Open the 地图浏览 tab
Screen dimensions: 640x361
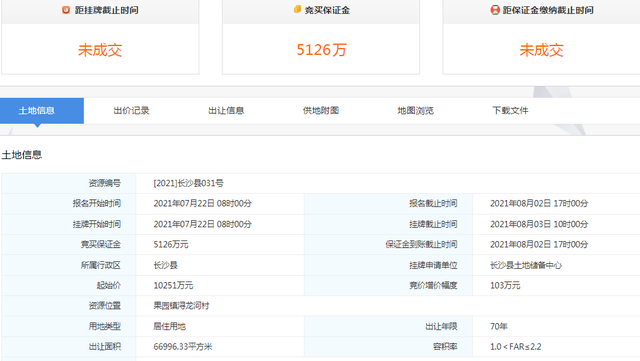[x=416, y=111]
